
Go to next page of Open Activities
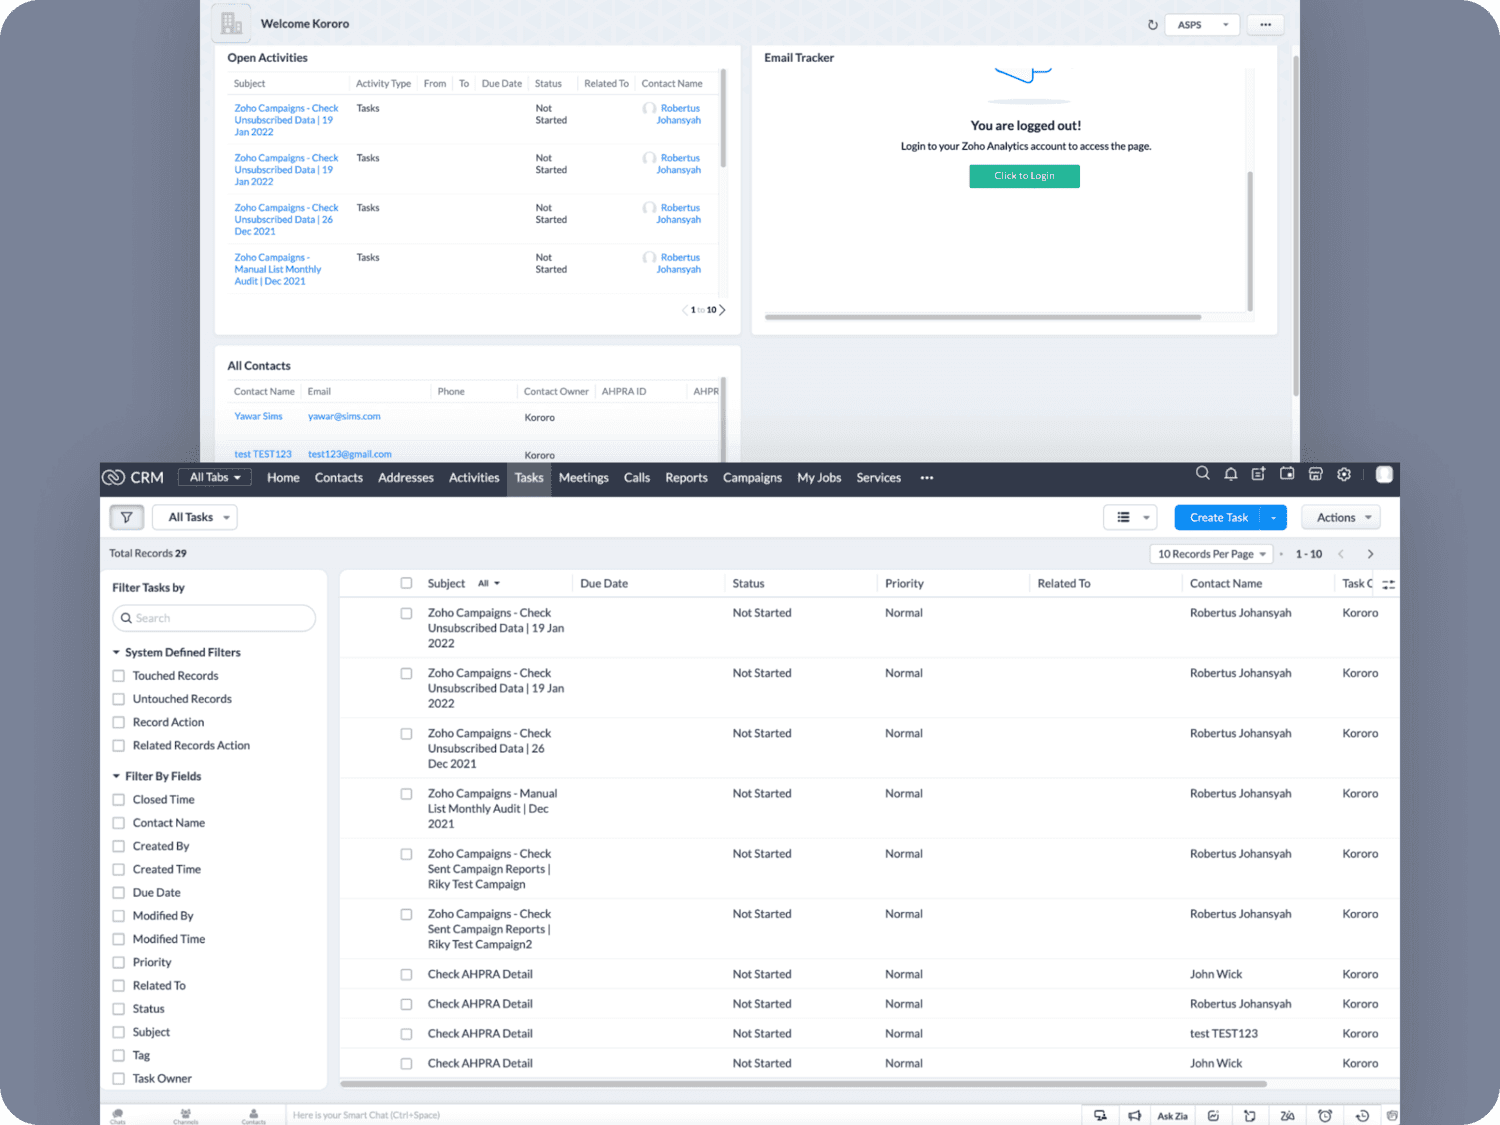722,310
